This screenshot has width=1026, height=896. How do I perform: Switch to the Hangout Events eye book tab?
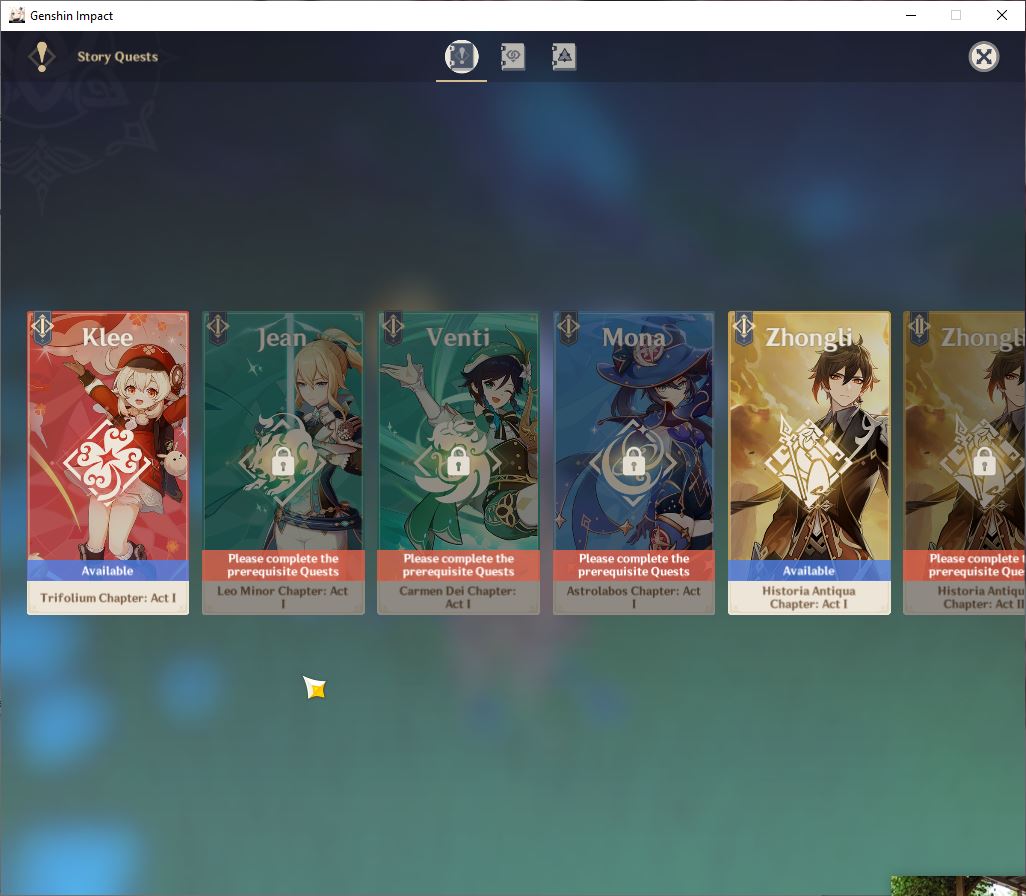(512, 57)
